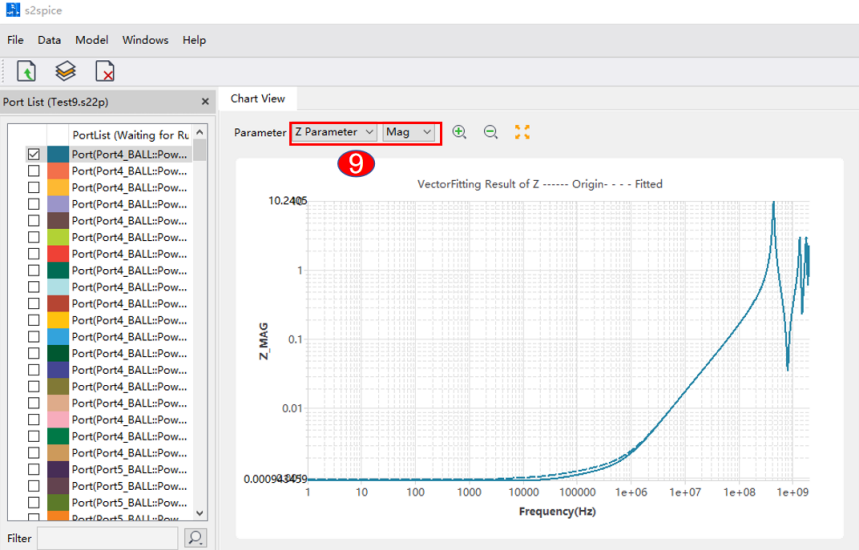Image resolution: width=859 pixels, height=550 pixels.
Task: Click the Filter label text
Action: pyautogui.click(x=19, y=538)
